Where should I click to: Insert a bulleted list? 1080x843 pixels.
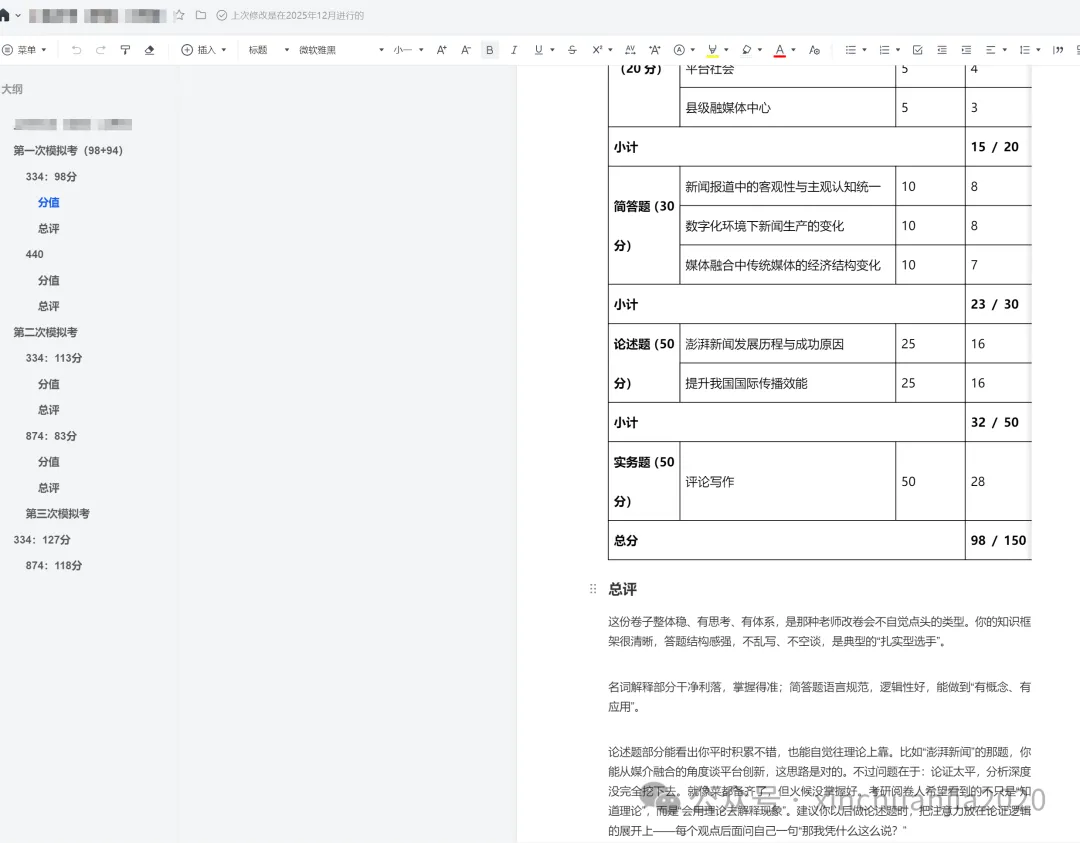[851, 50]
